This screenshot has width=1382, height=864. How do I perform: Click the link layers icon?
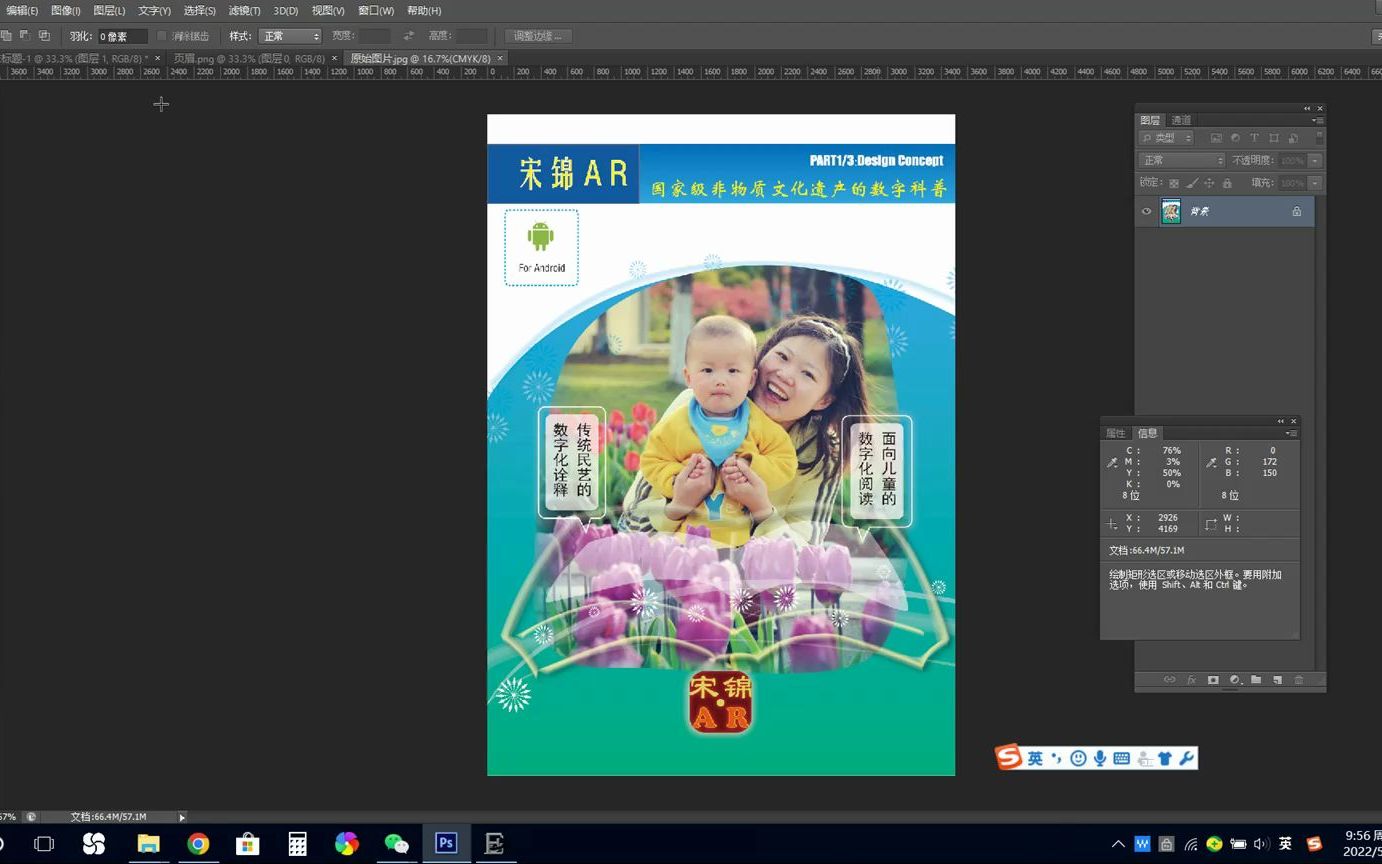tap(1170, 680)
